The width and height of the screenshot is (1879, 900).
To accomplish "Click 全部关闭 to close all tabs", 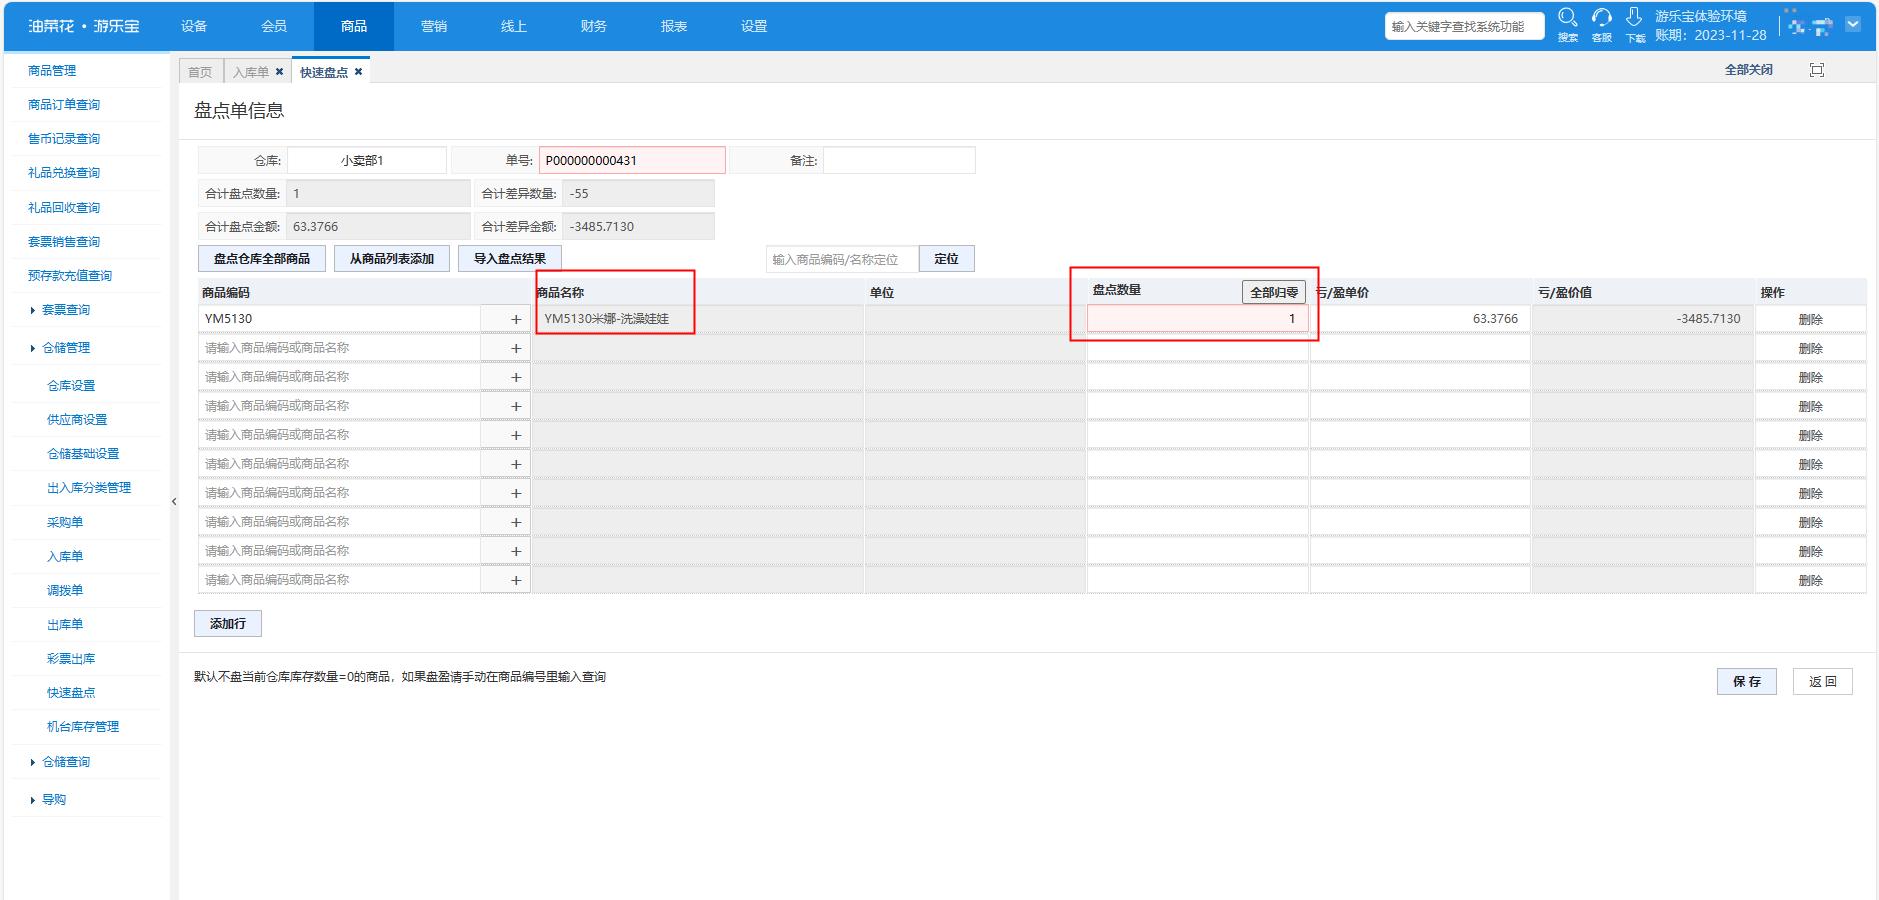I will [1749, 70].
